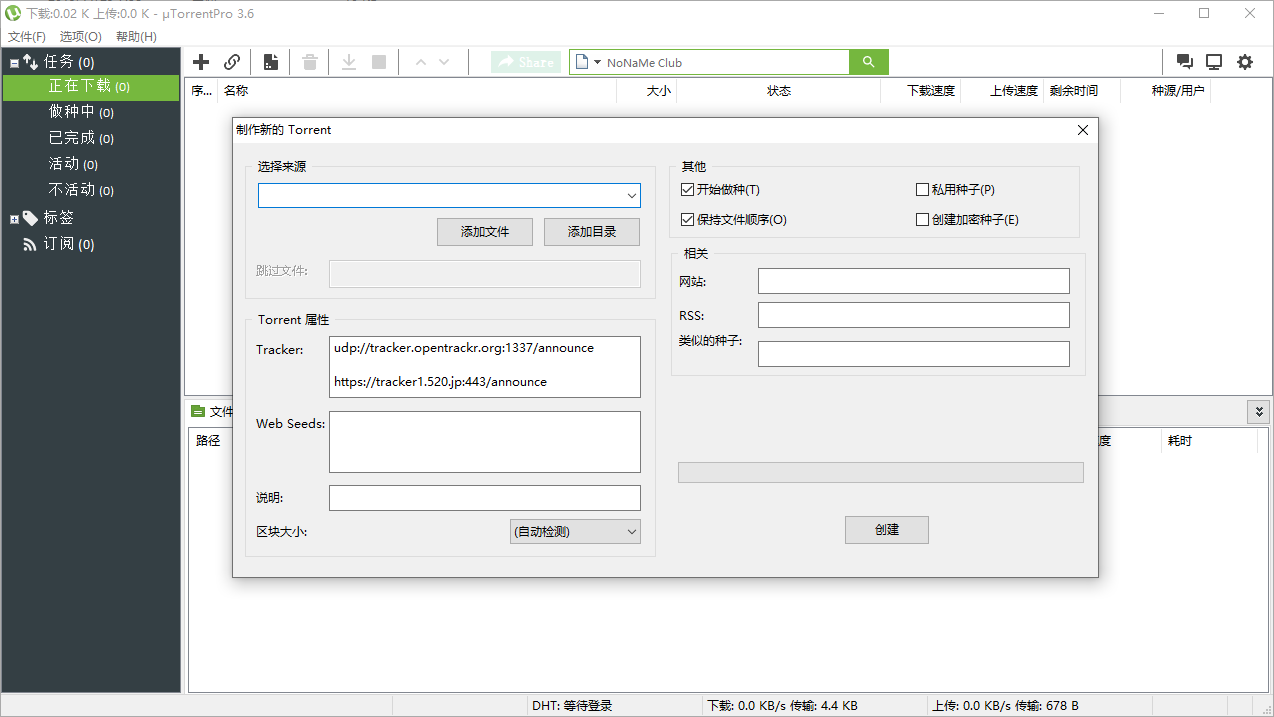Enable the 创建加密种子(E) checkbox
1274x717 pixels.
(922, 220)
